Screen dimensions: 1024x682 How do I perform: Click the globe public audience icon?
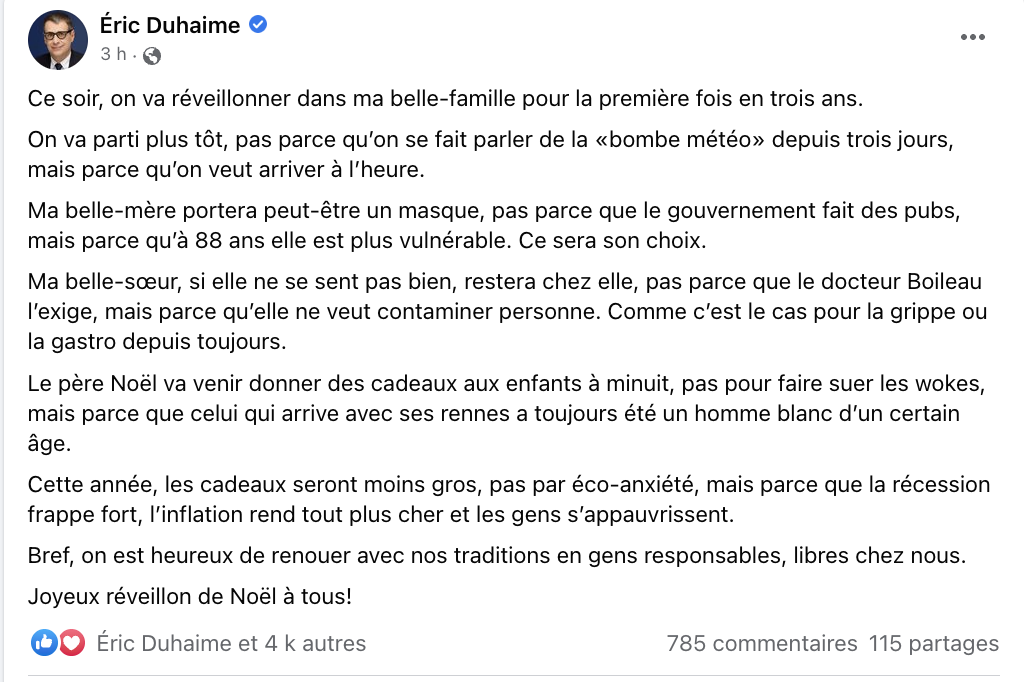point(152,56)
